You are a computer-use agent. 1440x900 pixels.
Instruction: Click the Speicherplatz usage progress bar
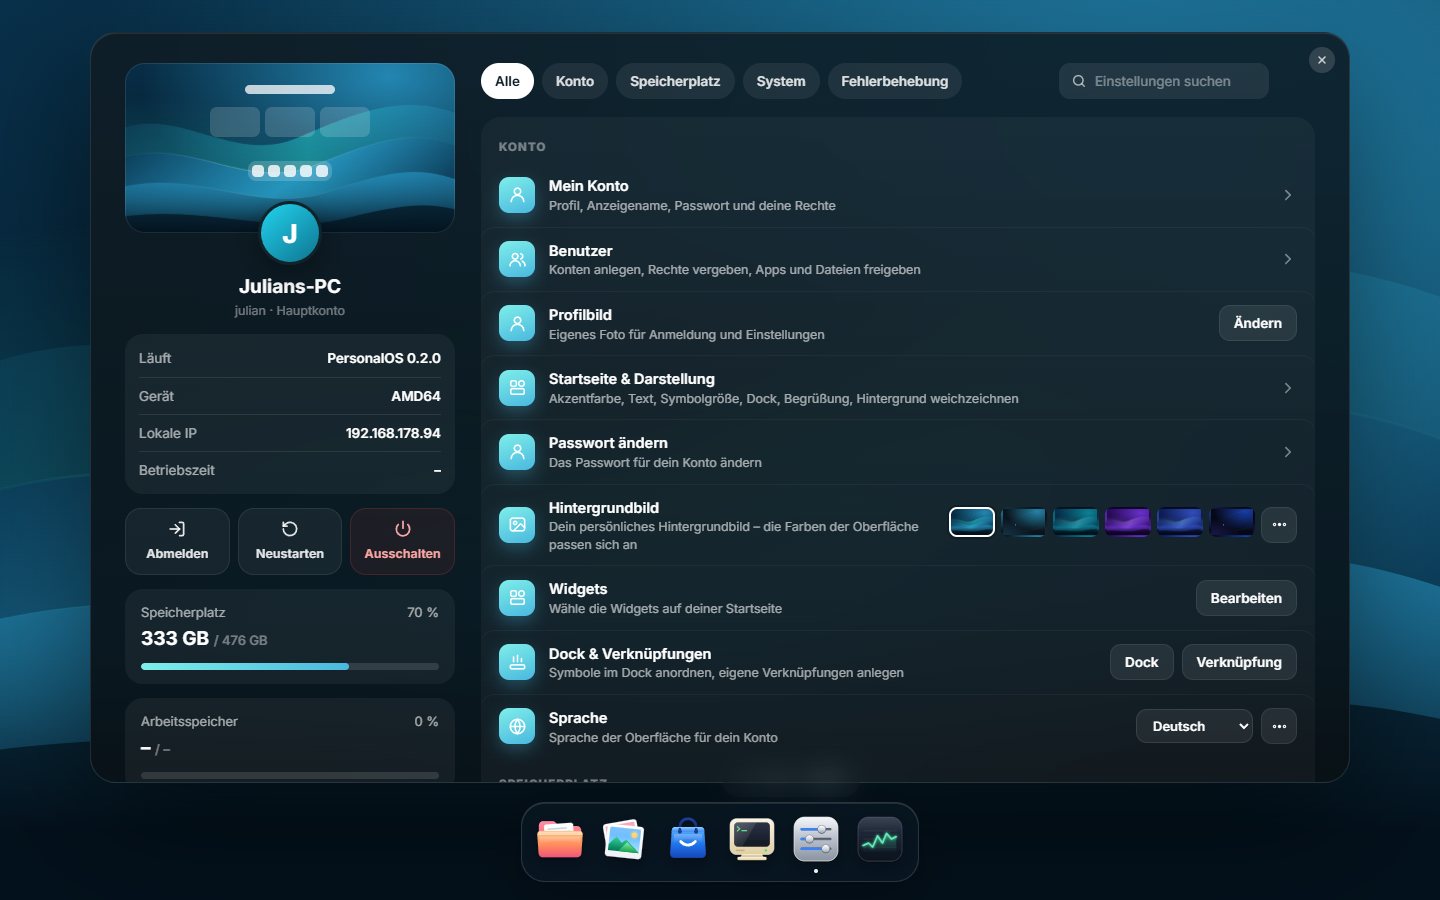(290, 666)
